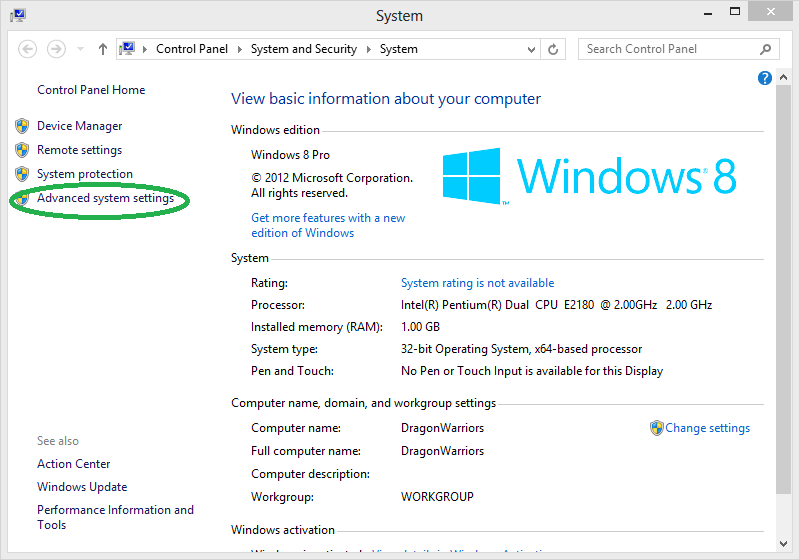The width and height of the screenshot is (800, 560).
Task: Click the Forward navigation arrow
Action: pos(56,49)
